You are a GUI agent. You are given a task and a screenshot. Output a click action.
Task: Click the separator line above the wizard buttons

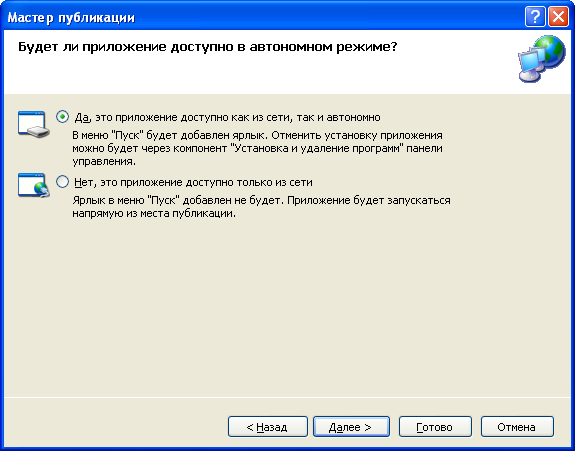click(288, 397)
